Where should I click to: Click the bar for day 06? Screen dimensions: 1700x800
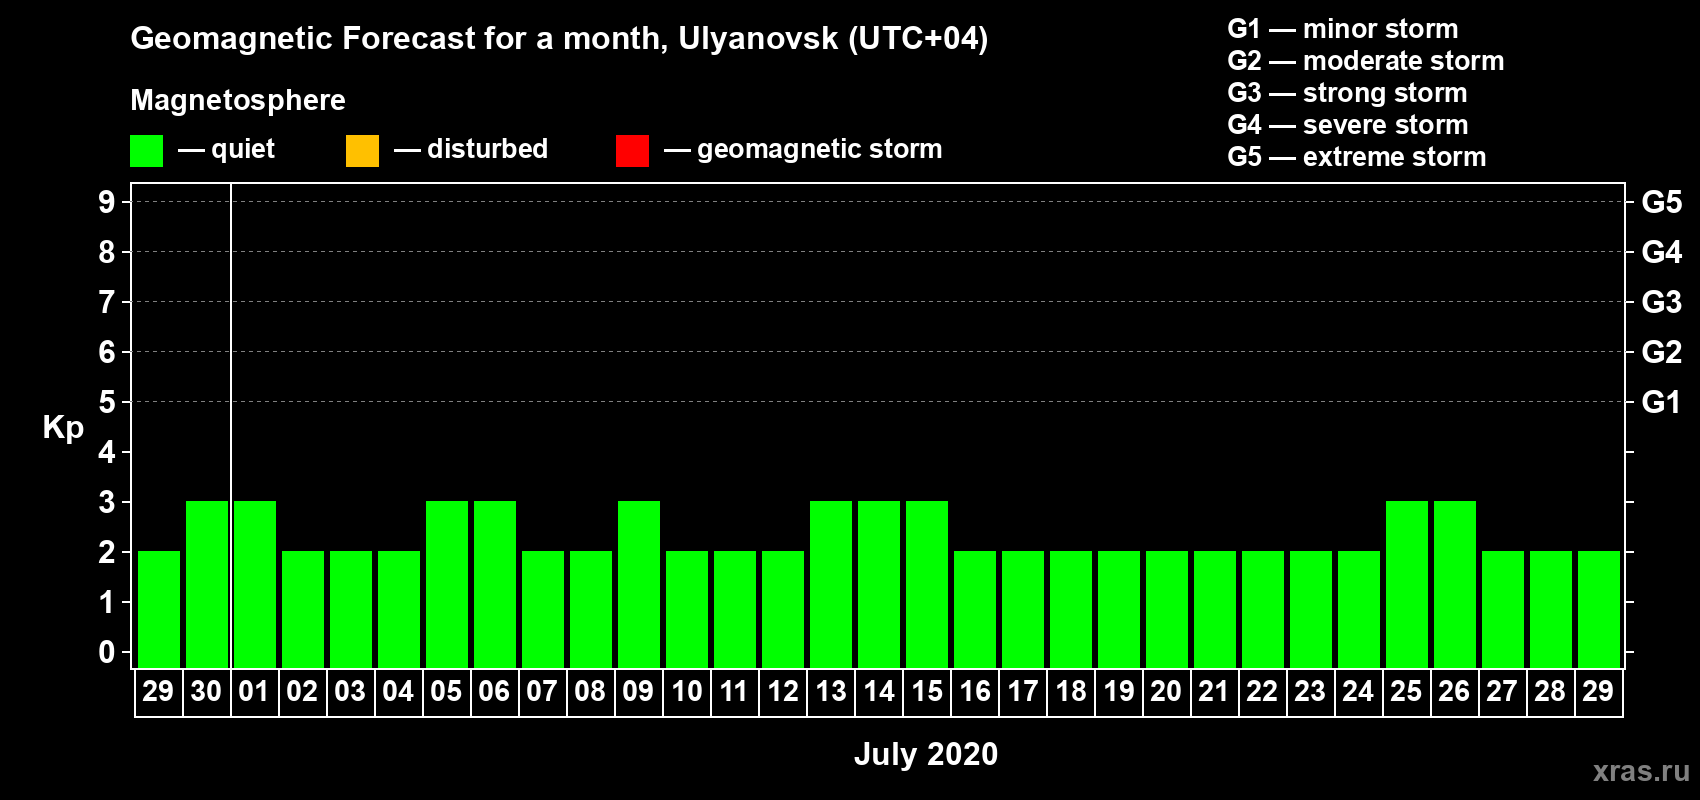(495, 584)
